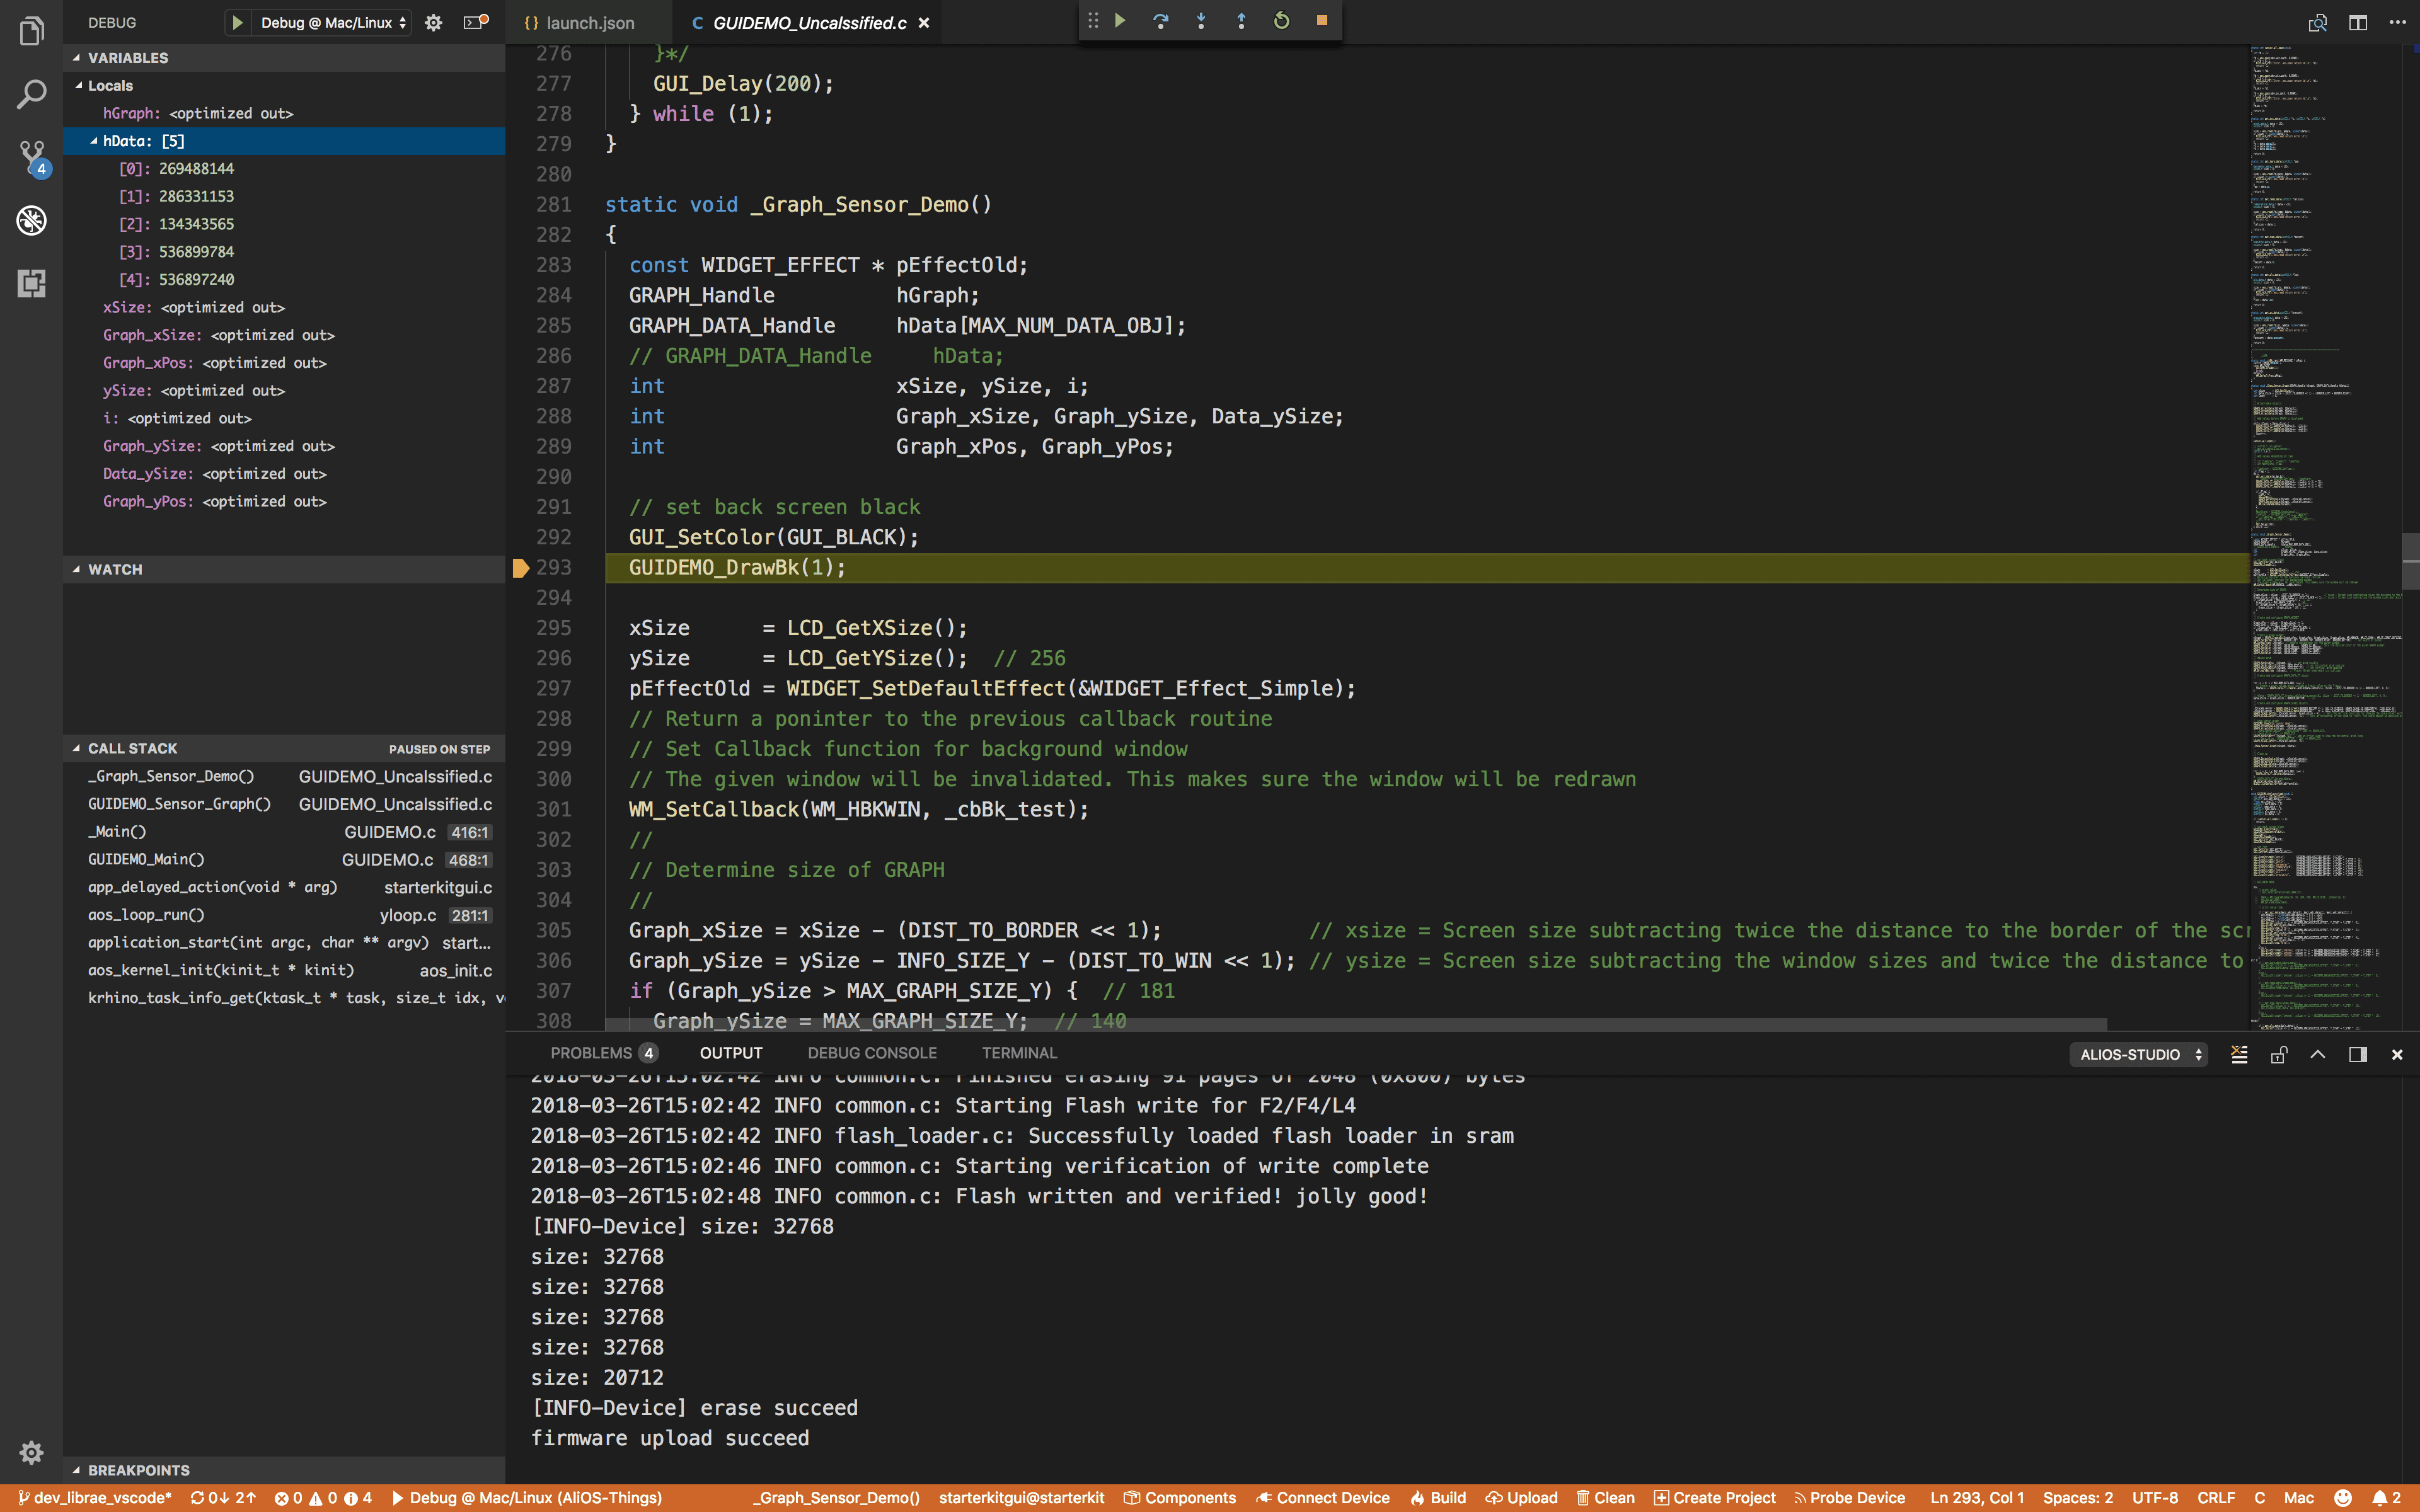Collapse the hData array variable
Viewport: 2420px width, 1512px height.
(x=94, y=141)
